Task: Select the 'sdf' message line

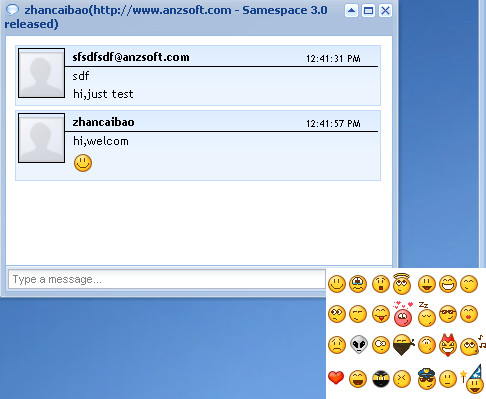Action: 81,76
